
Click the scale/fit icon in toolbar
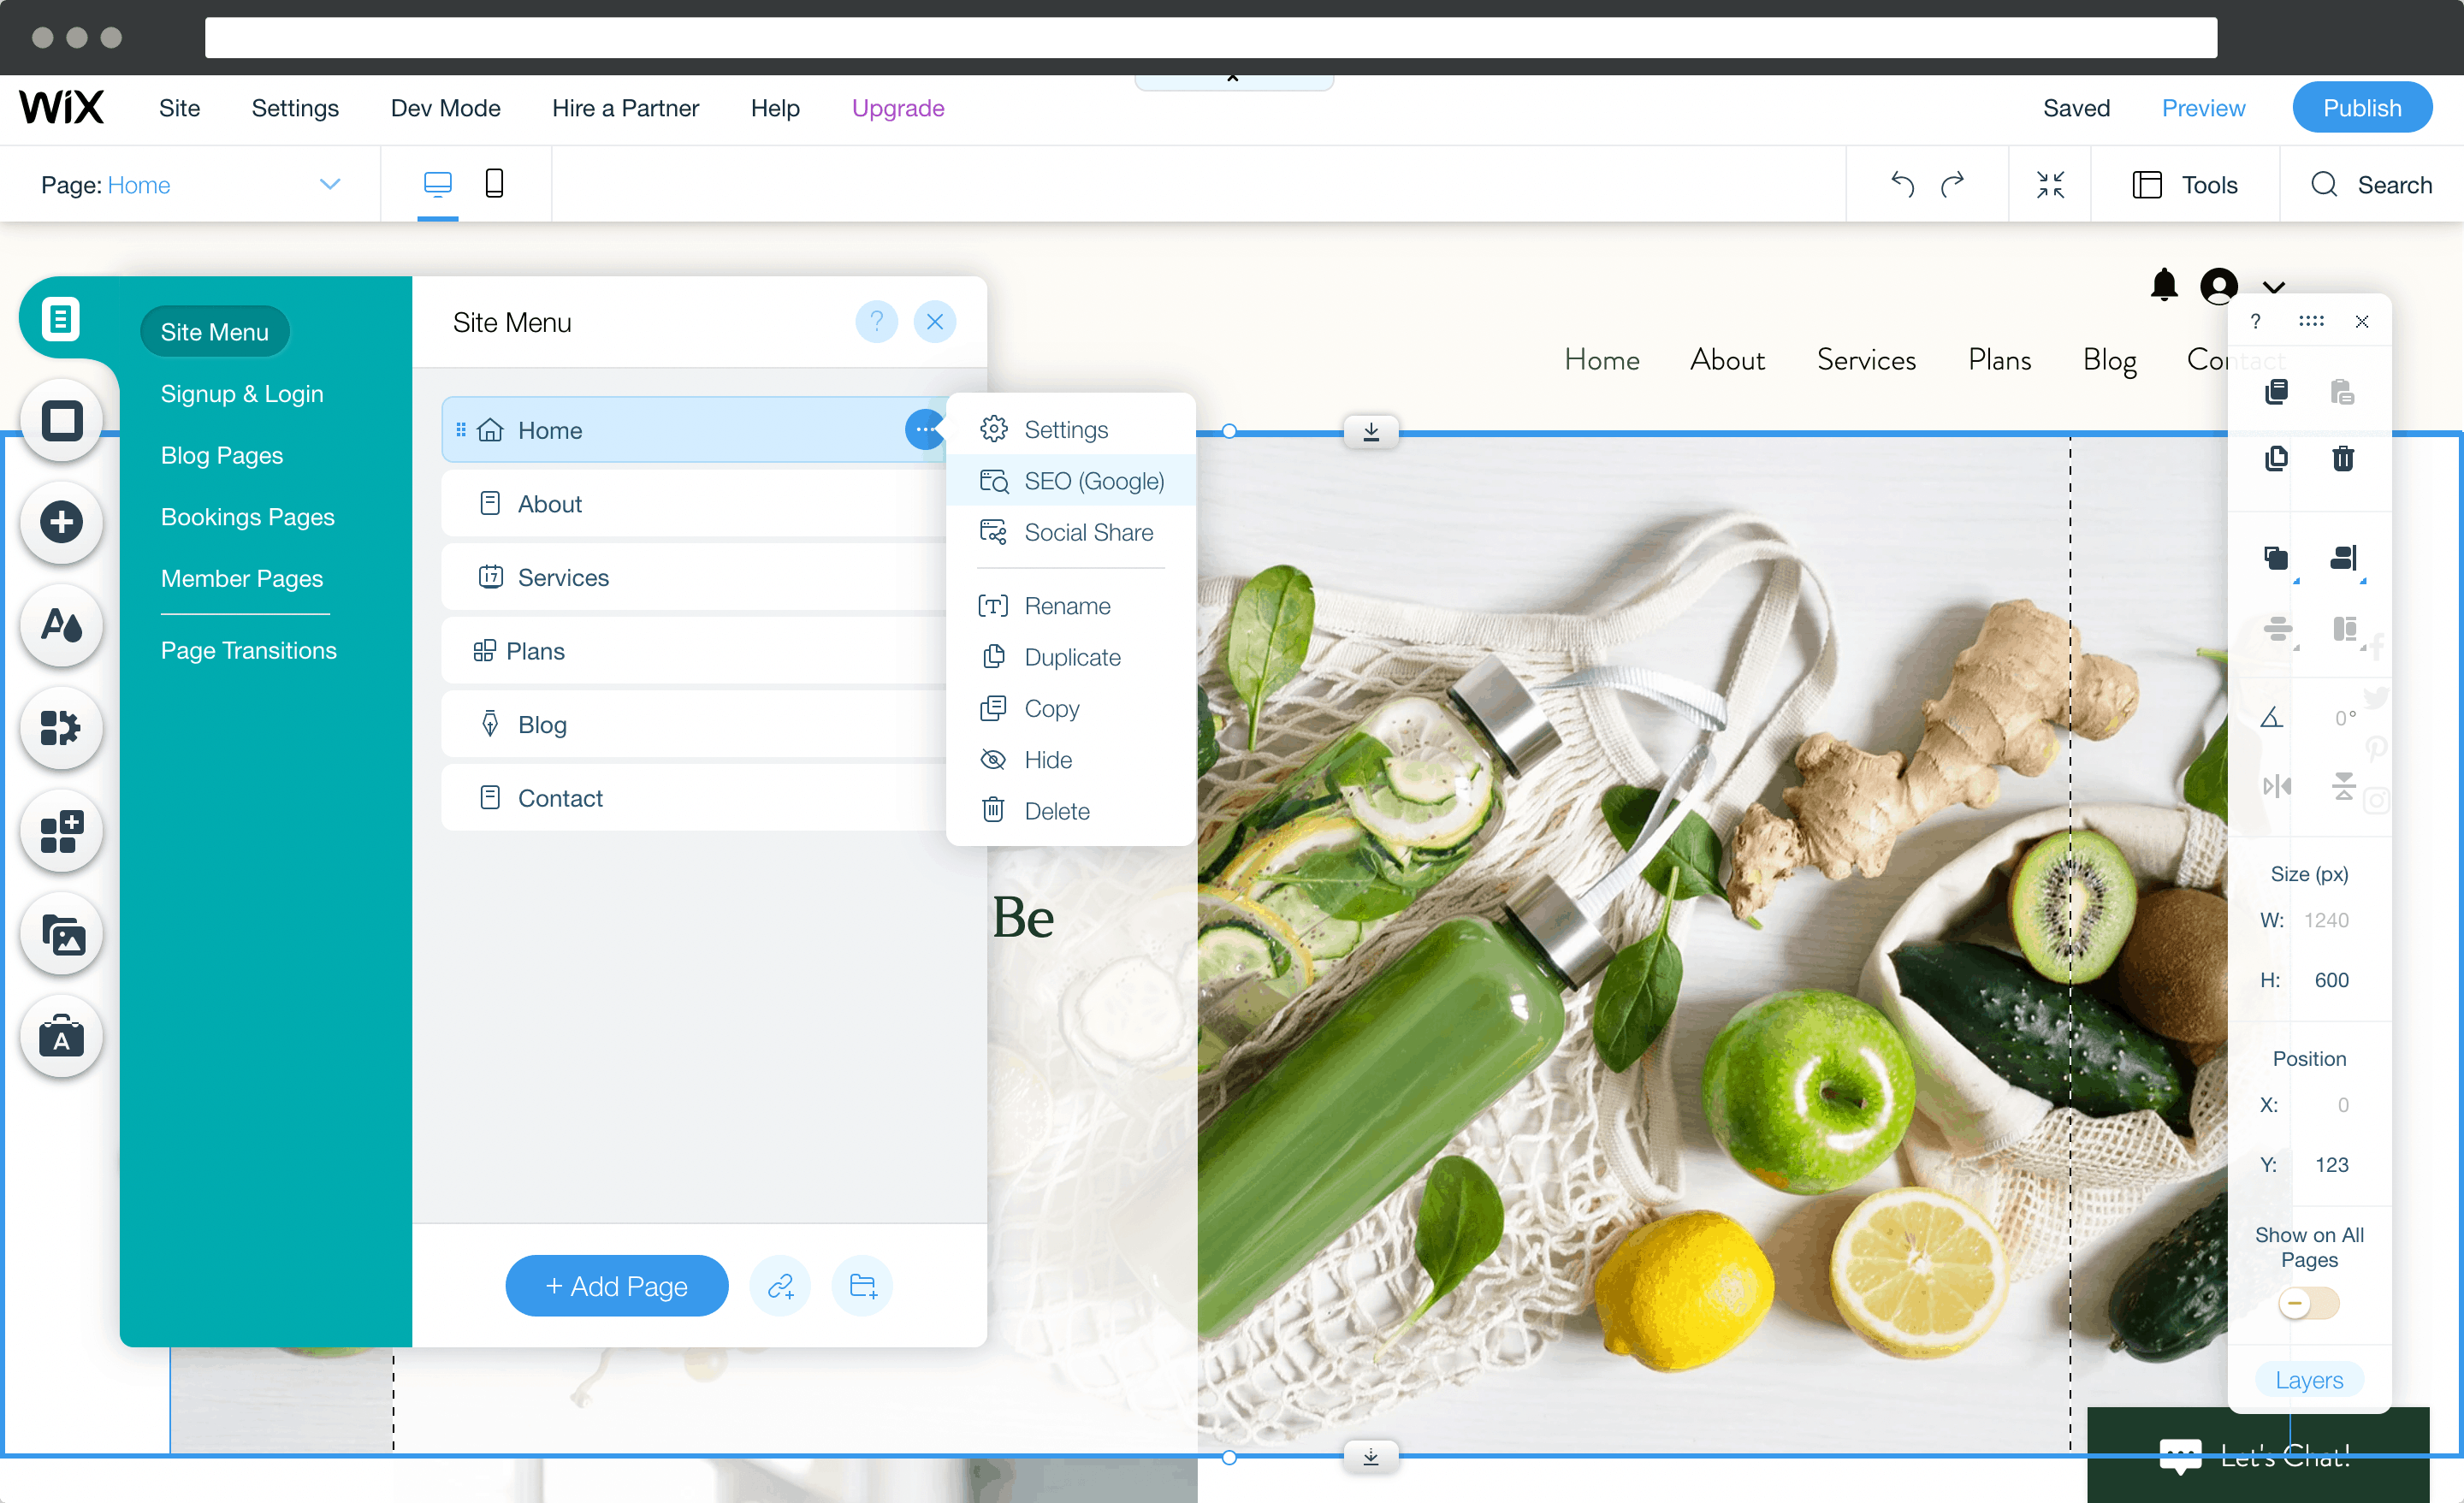2051,183
